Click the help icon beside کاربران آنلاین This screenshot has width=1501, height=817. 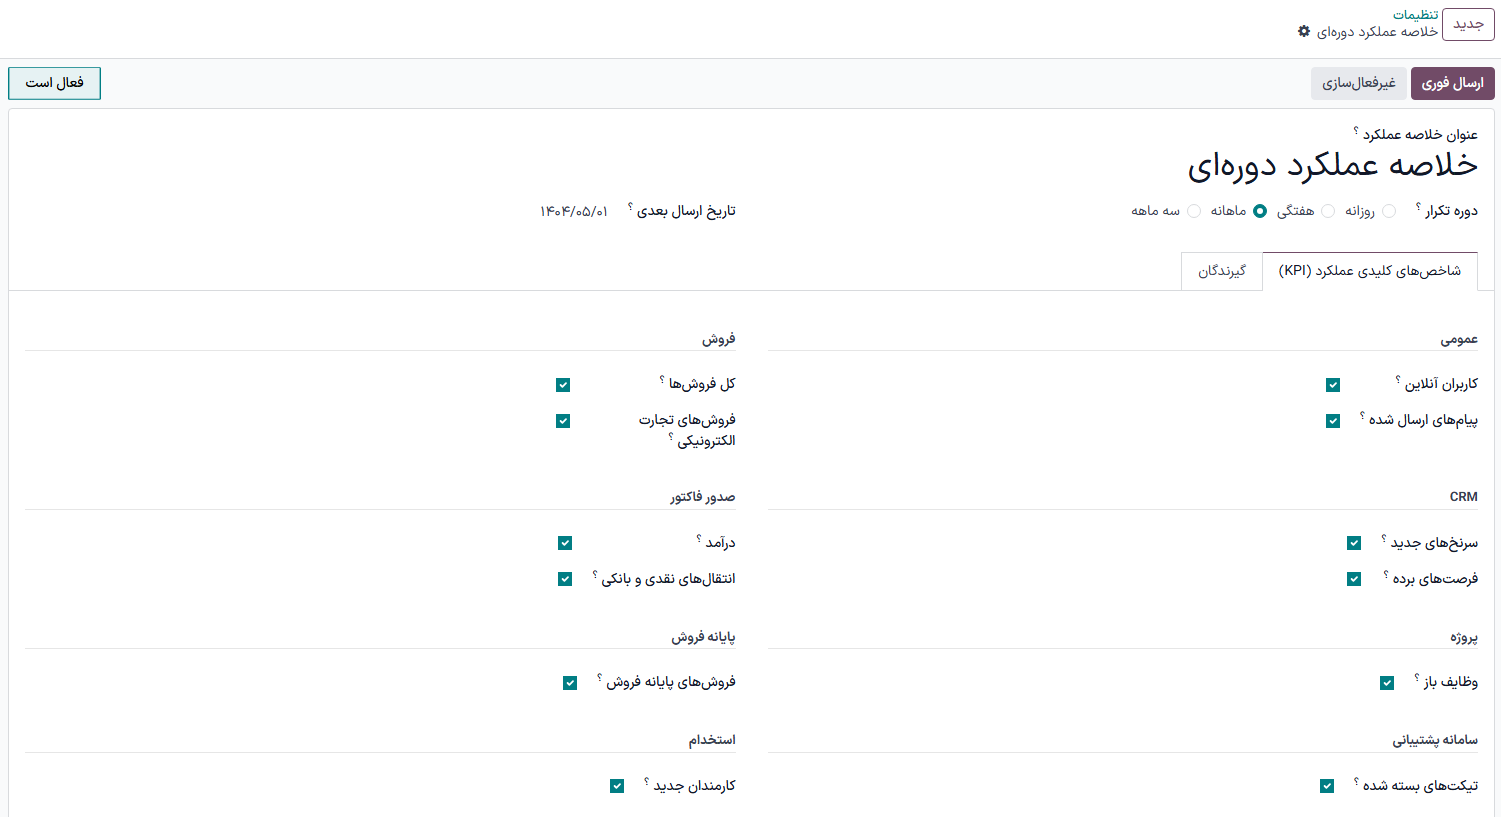[1398, 379]
